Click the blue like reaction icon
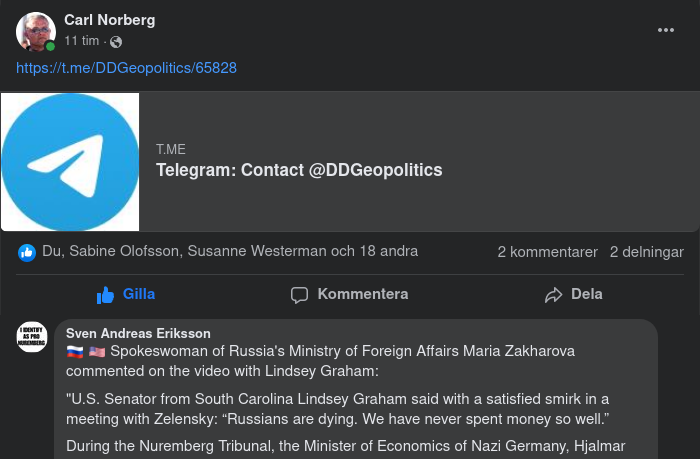 pos(27,252)
